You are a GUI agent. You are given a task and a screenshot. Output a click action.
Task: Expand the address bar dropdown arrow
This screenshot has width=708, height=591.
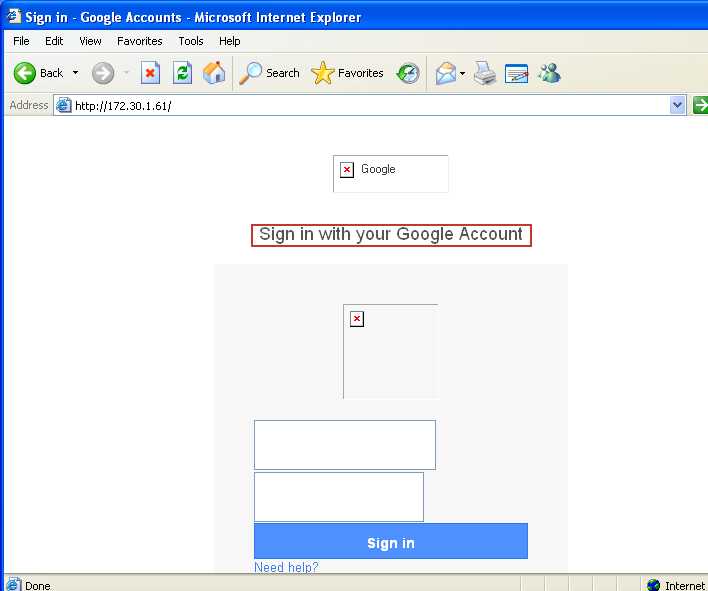point(677,105)
